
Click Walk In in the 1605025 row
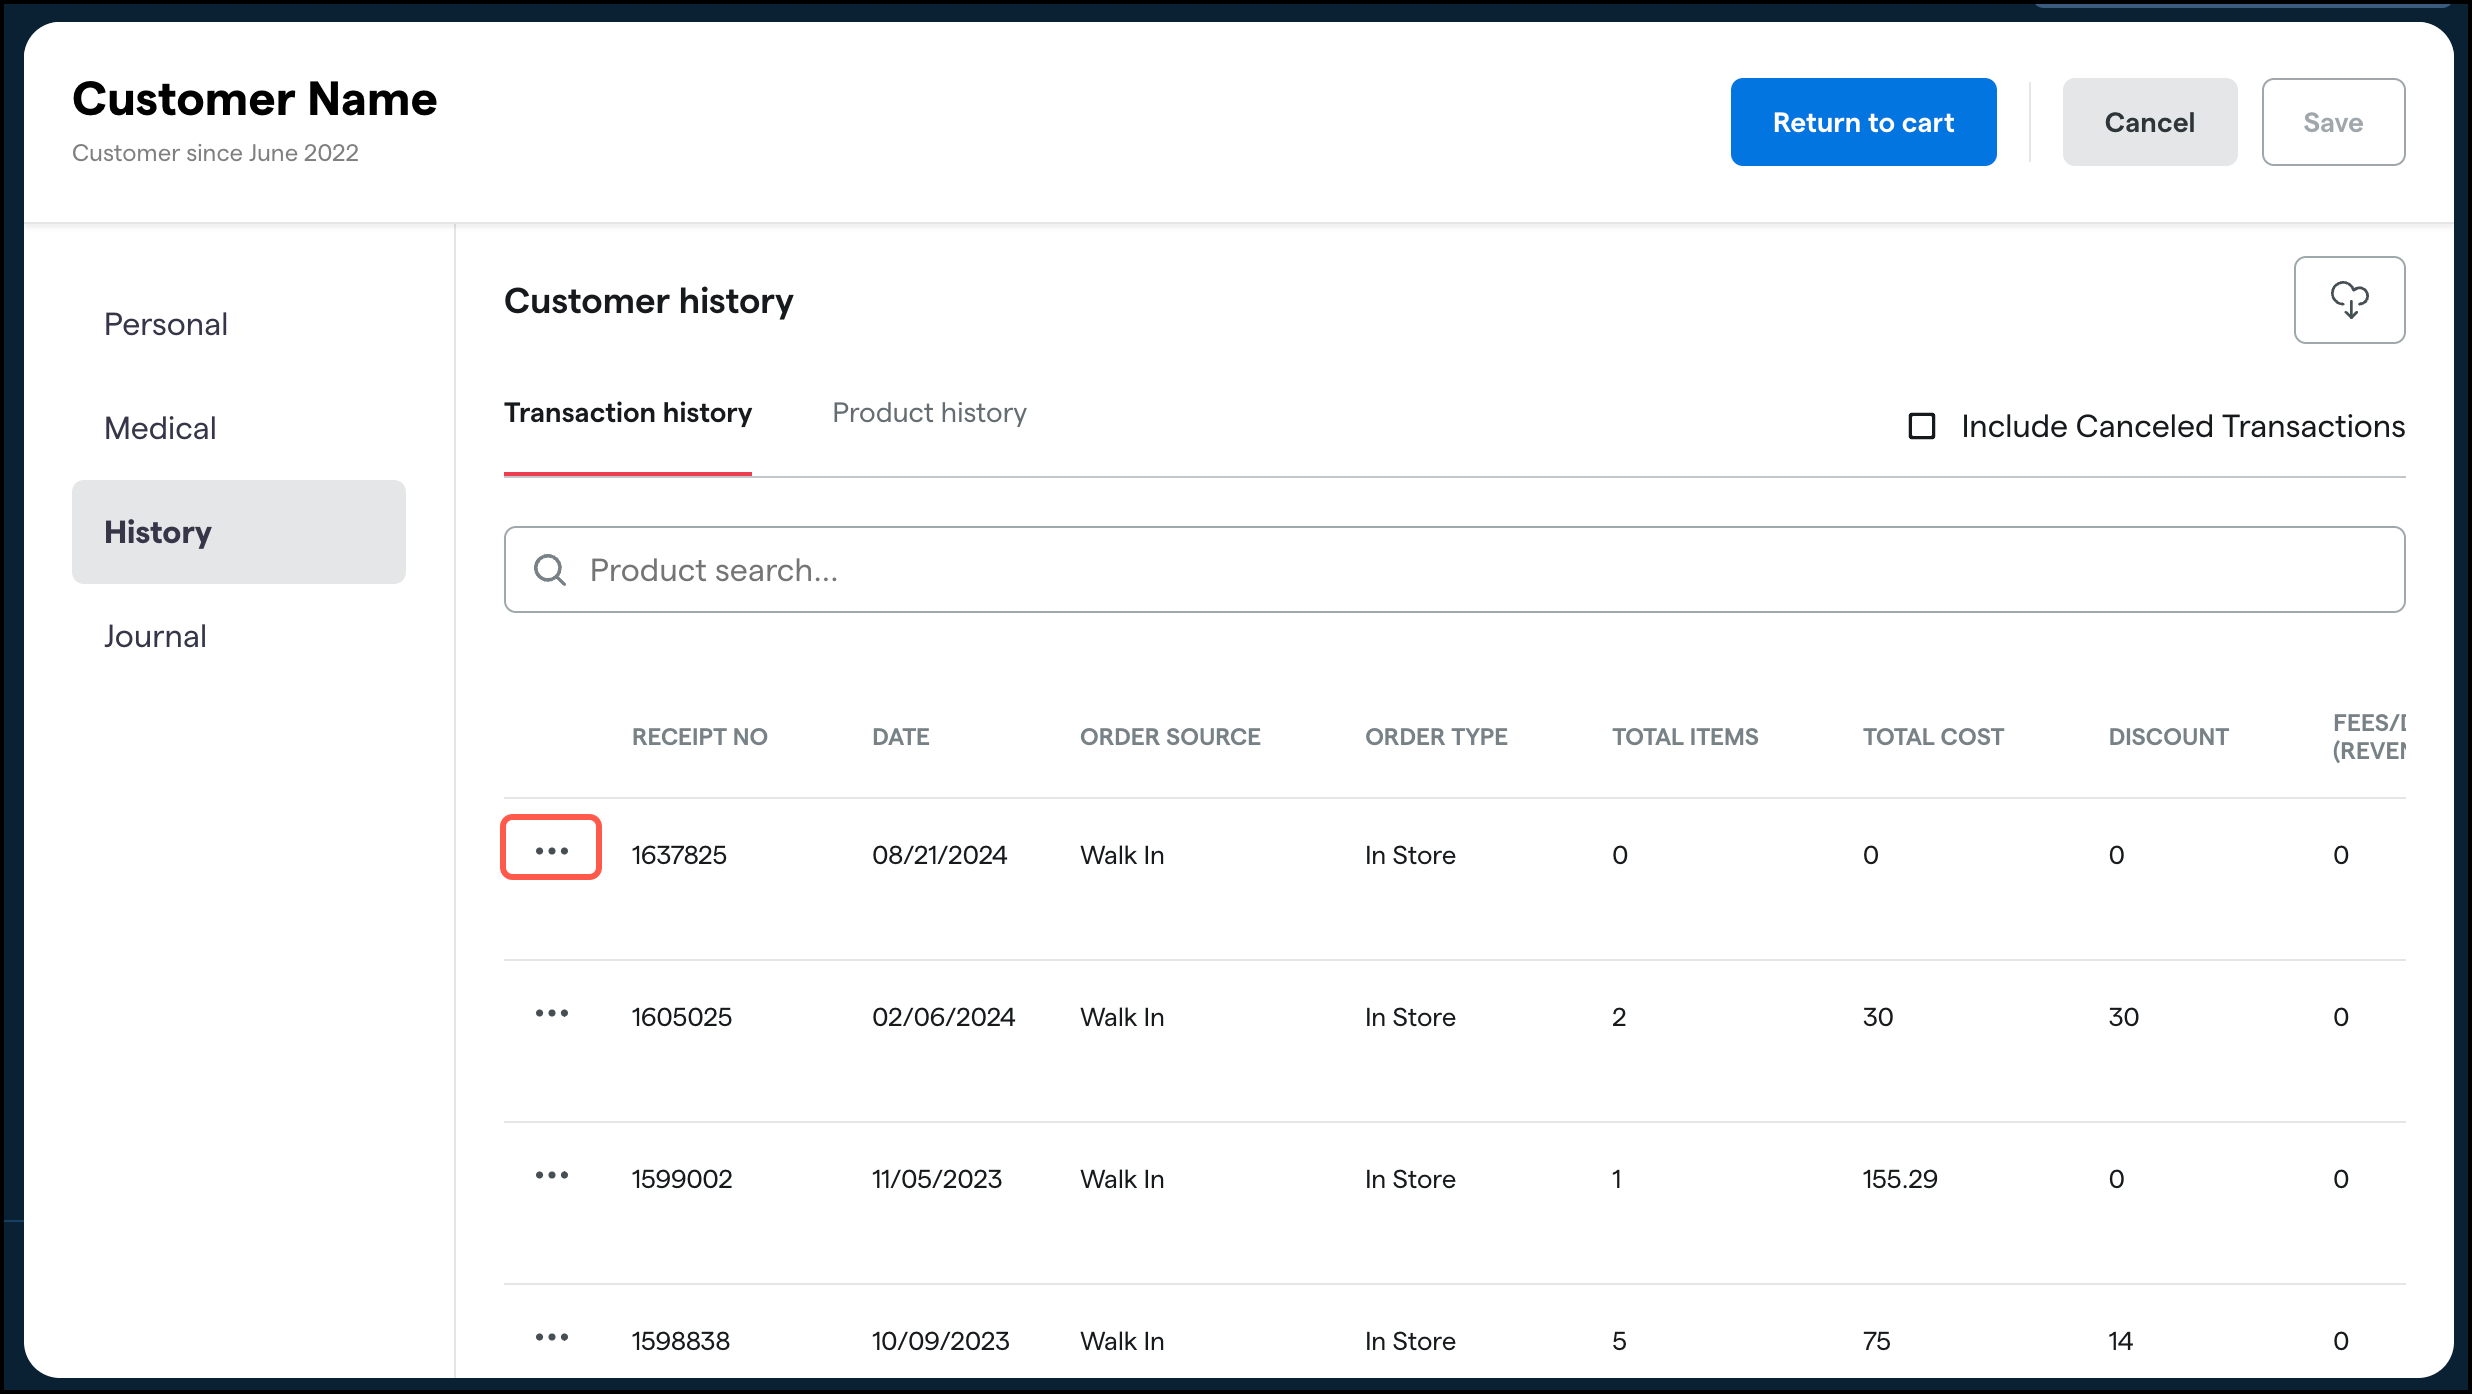1122,1017
